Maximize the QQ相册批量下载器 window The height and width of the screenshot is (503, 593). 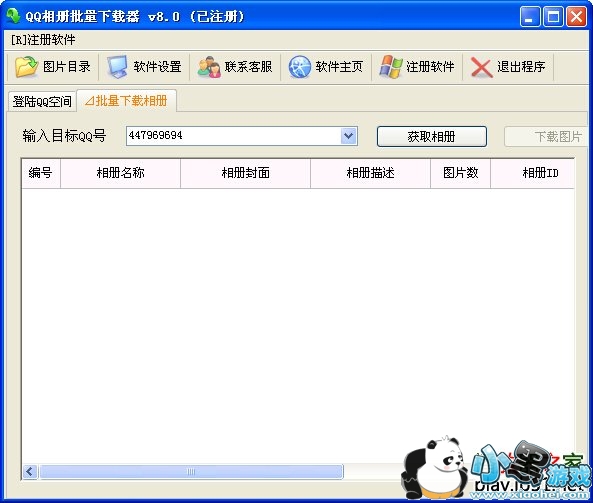pyautogui.click(x=553, y=17)
